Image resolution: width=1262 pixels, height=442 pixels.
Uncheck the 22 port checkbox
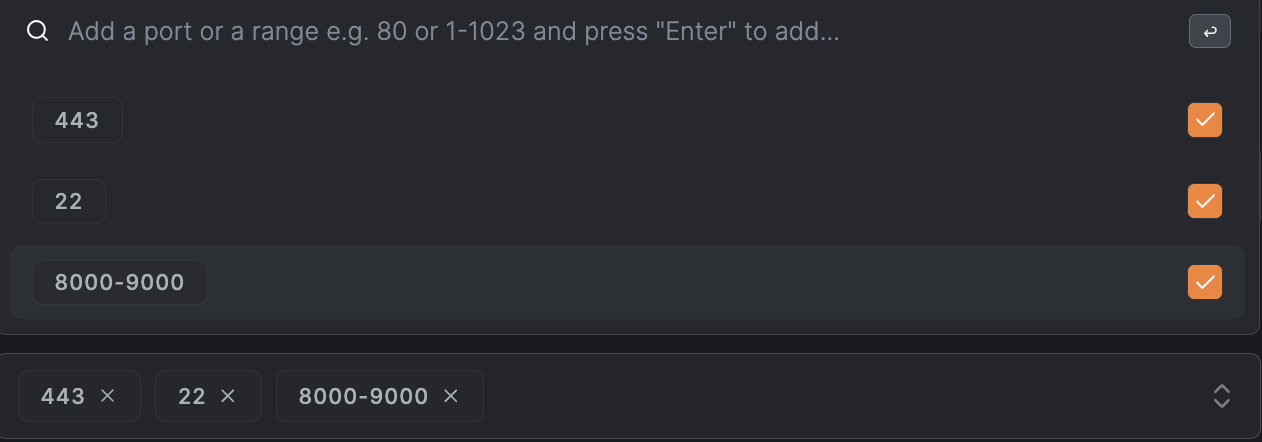coord(1204,201)
